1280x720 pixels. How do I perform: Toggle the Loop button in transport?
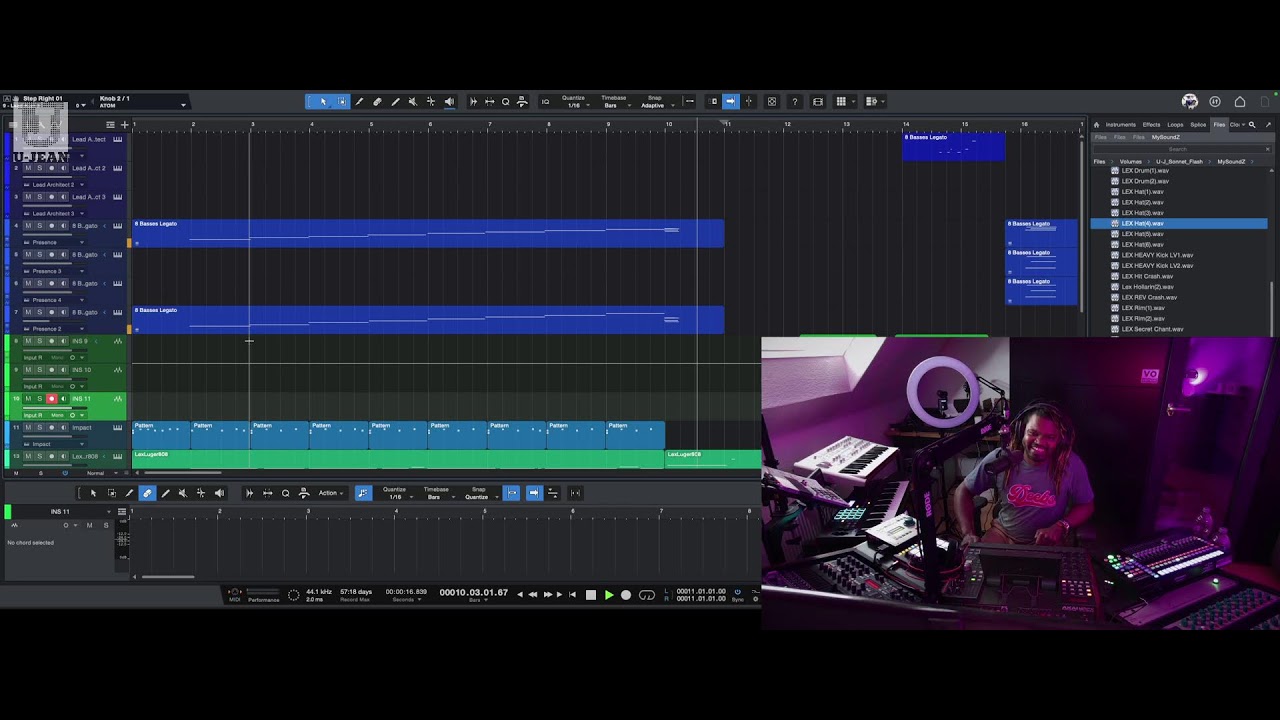(647, 595)
